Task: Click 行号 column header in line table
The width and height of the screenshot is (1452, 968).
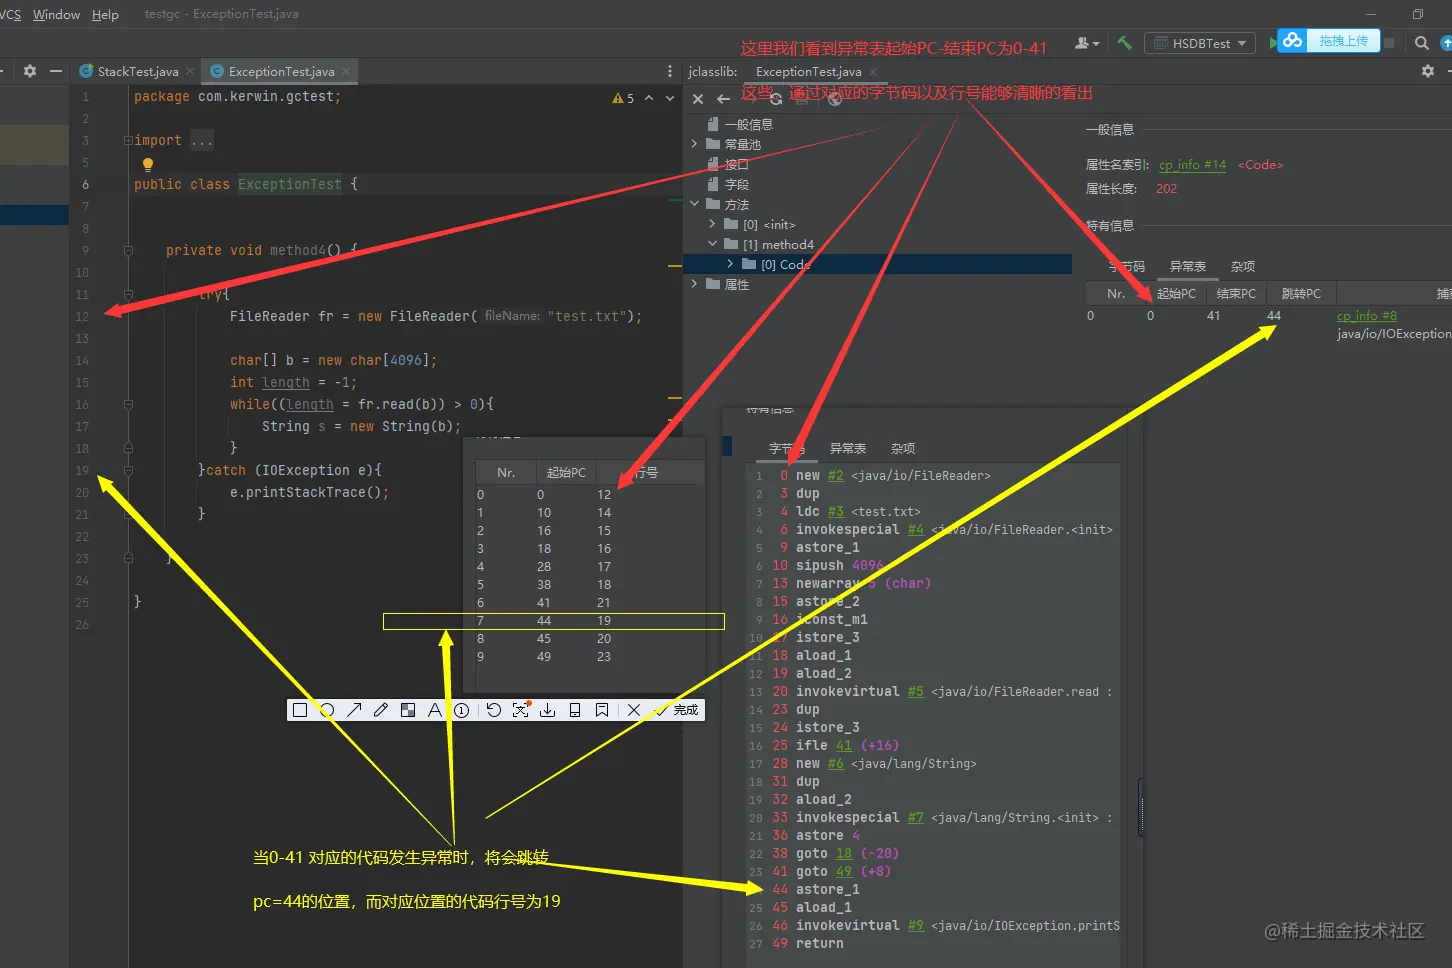Action: point(646,472)
